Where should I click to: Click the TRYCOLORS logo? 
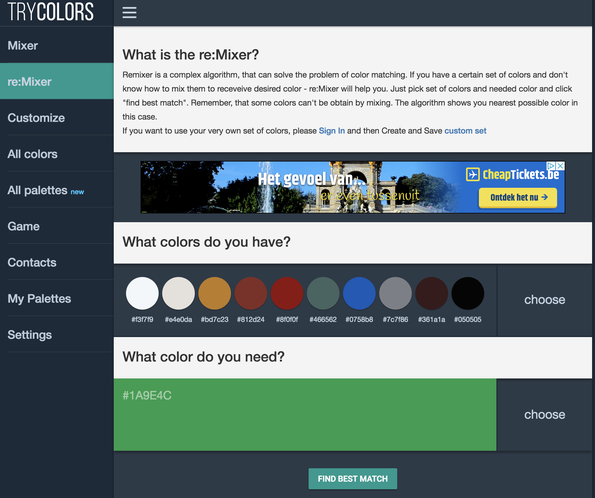coord(50,11)
